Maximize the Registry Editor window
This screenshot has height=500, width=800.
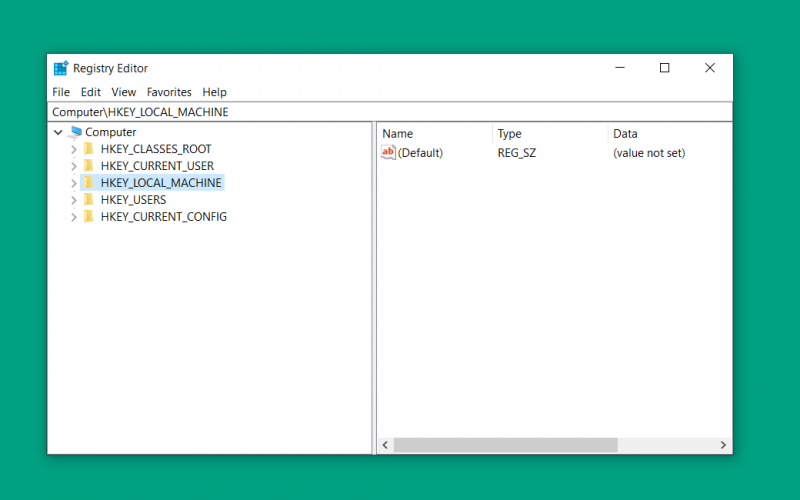point(664,68)
